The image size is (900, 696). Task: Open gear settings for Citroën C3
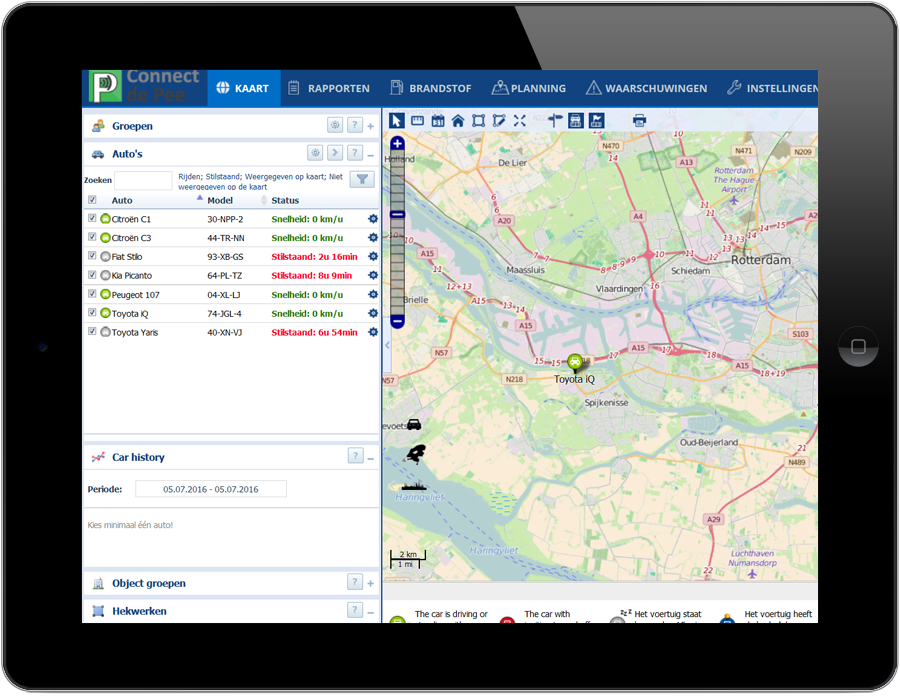(x=373, y=238)
